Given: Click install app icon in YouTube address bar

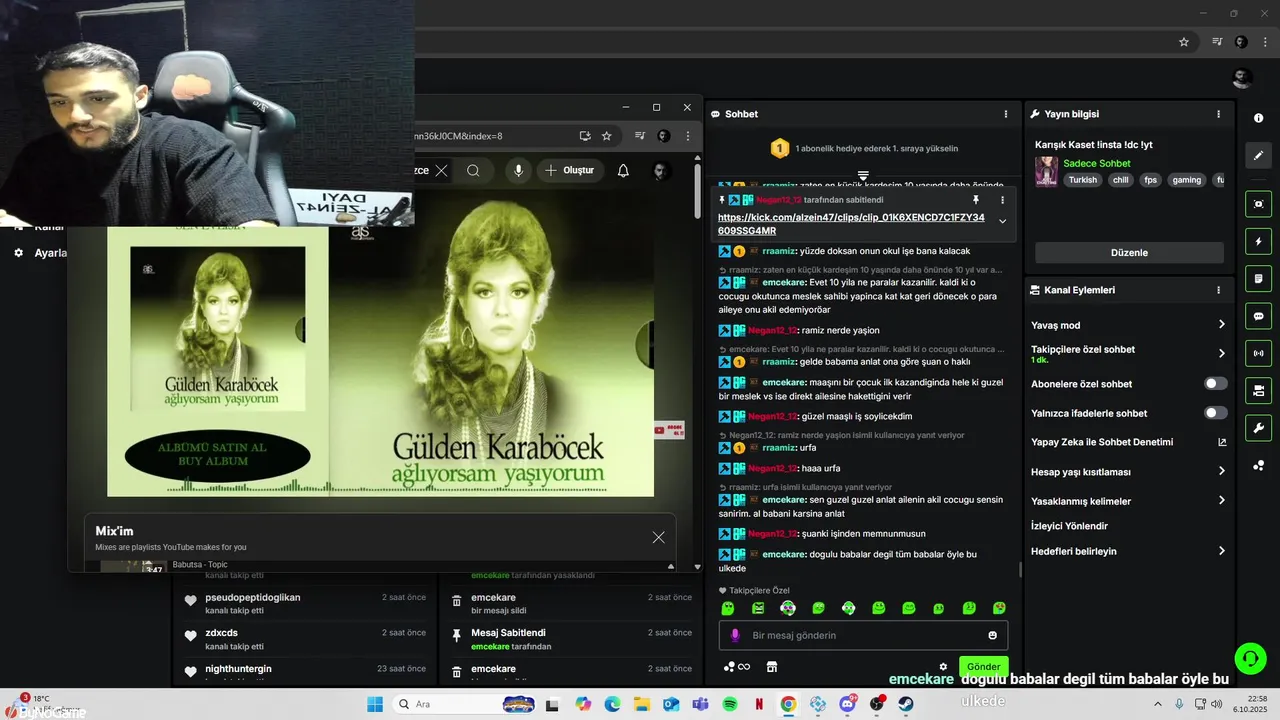Looking at the screenshot, I should coord(585,136).
